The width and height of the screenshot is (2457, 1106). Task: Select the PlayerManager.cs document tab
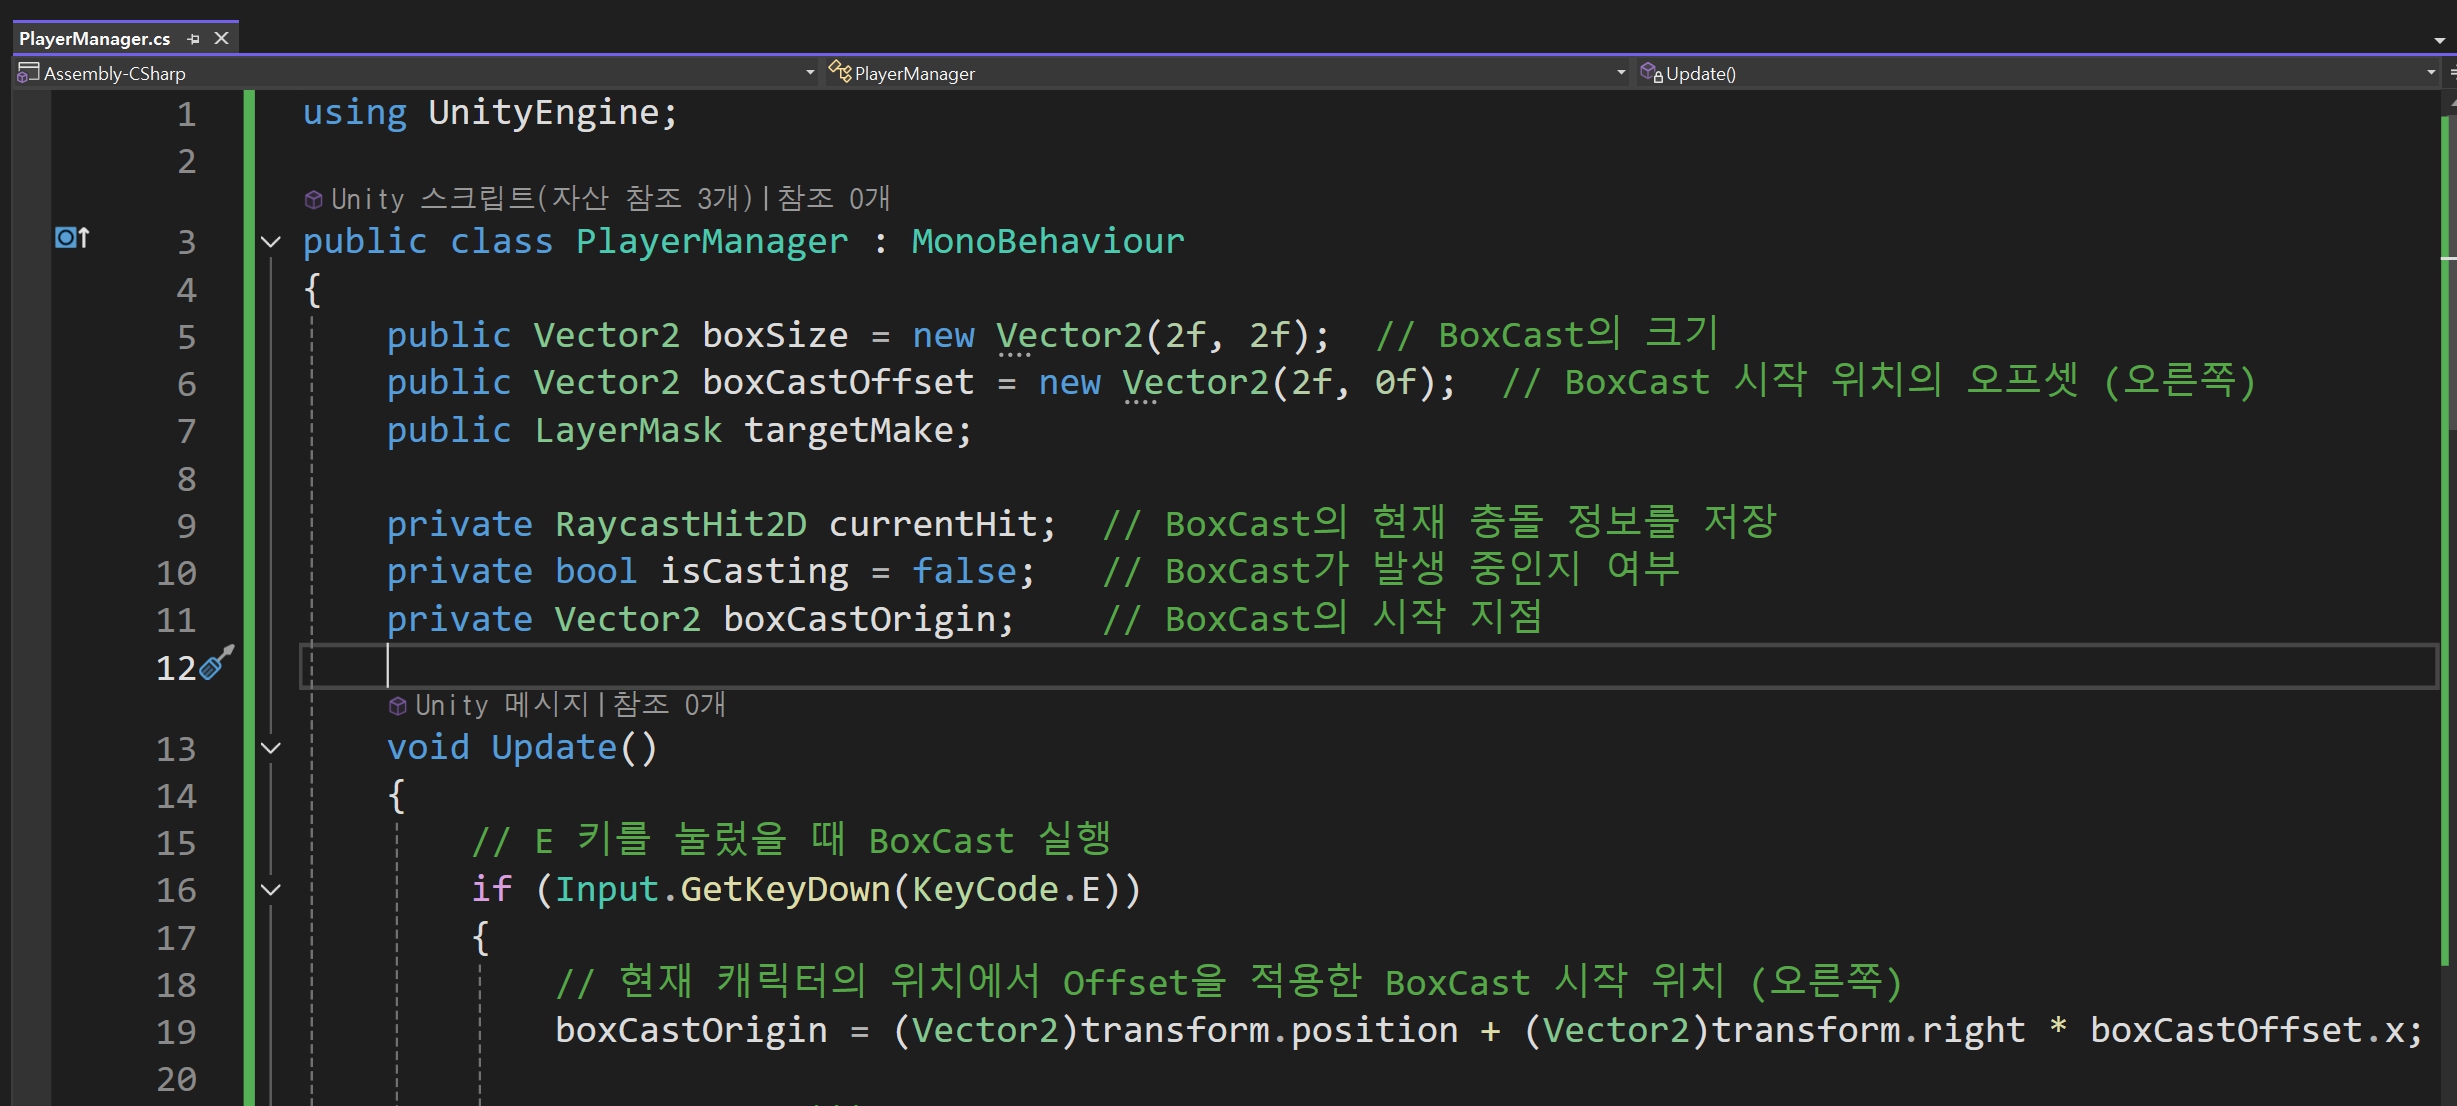coord(95,39)
